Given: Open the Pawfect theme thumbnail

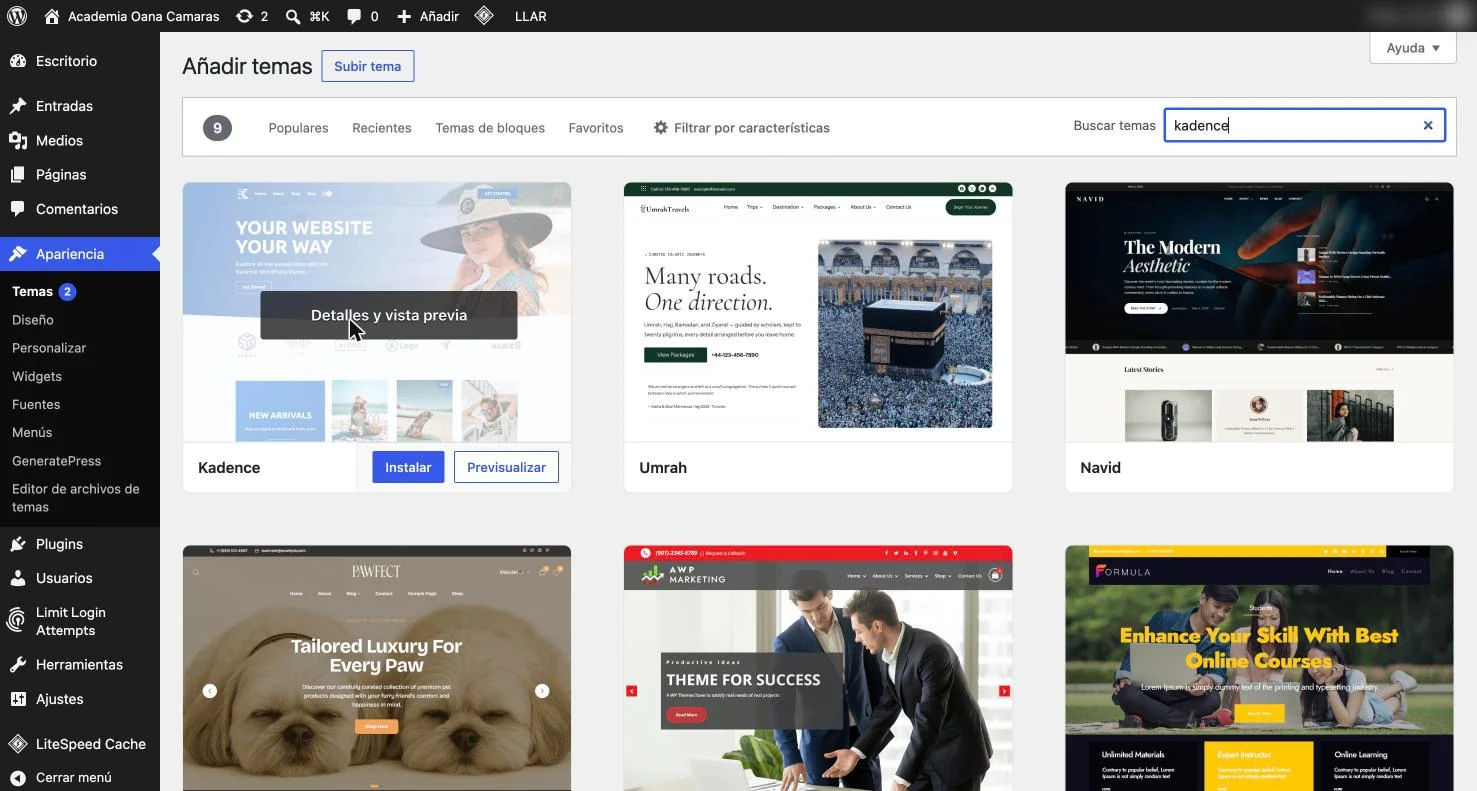Looking at the screenshot, I should [x=377, y=668].
